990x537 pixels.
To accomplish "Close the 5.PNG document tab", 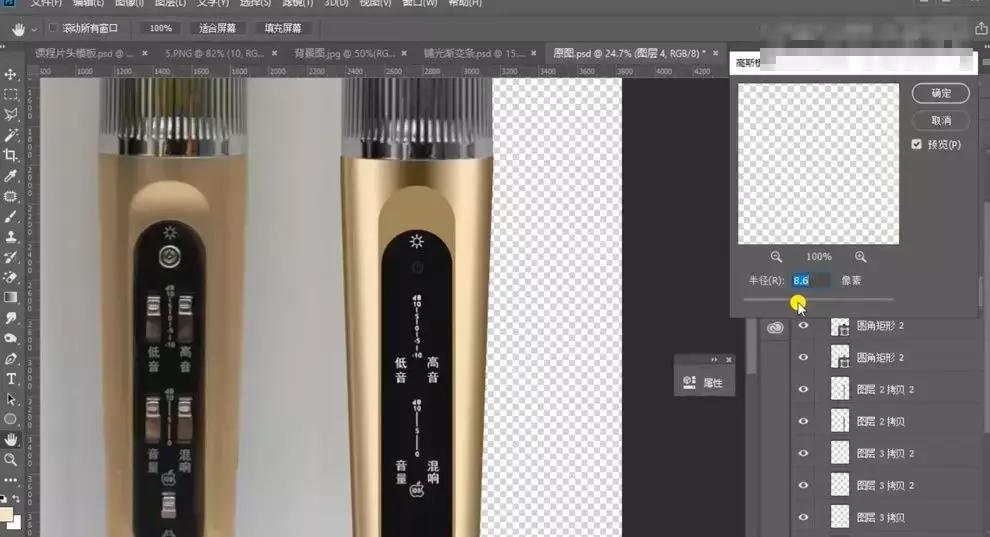I will click(x=275, y=54).
